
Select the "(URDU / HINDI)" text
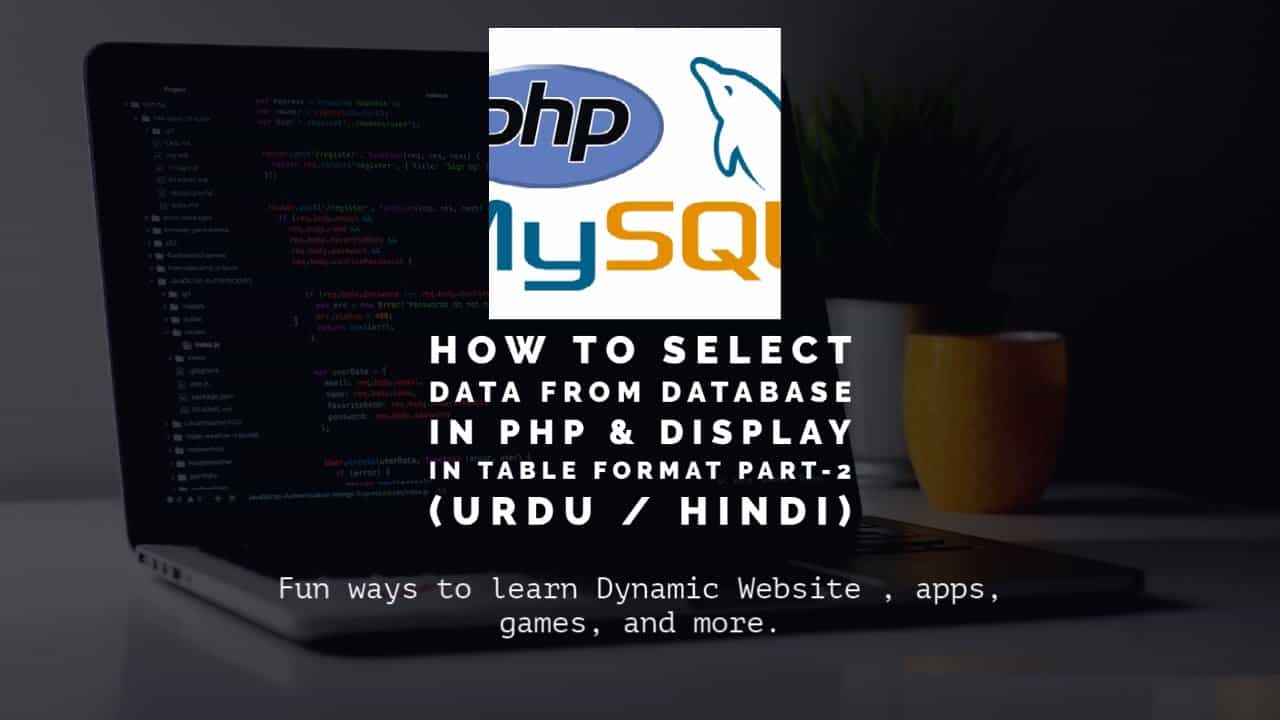[x=641, y=511]
